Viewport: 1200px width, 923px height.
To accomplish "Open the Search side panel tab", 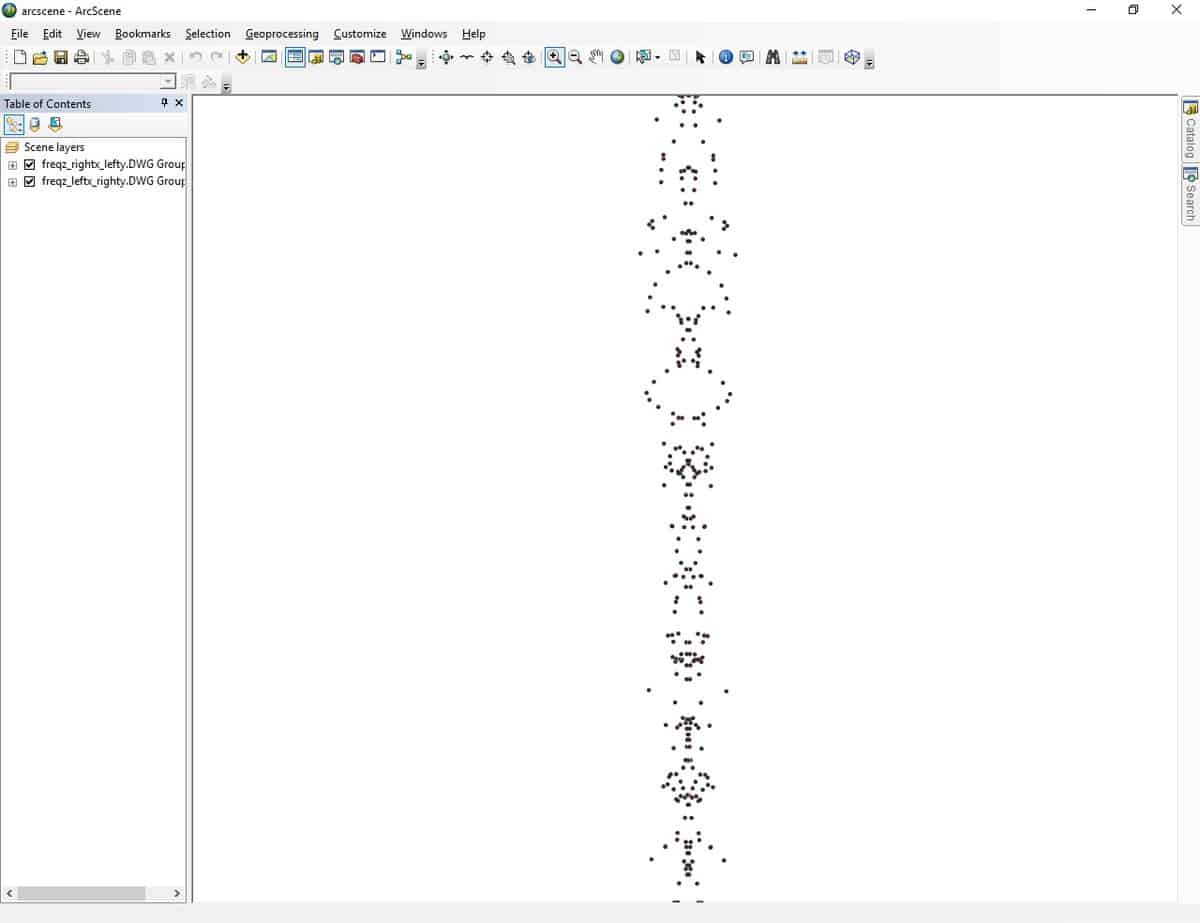I will [1190, 195].
